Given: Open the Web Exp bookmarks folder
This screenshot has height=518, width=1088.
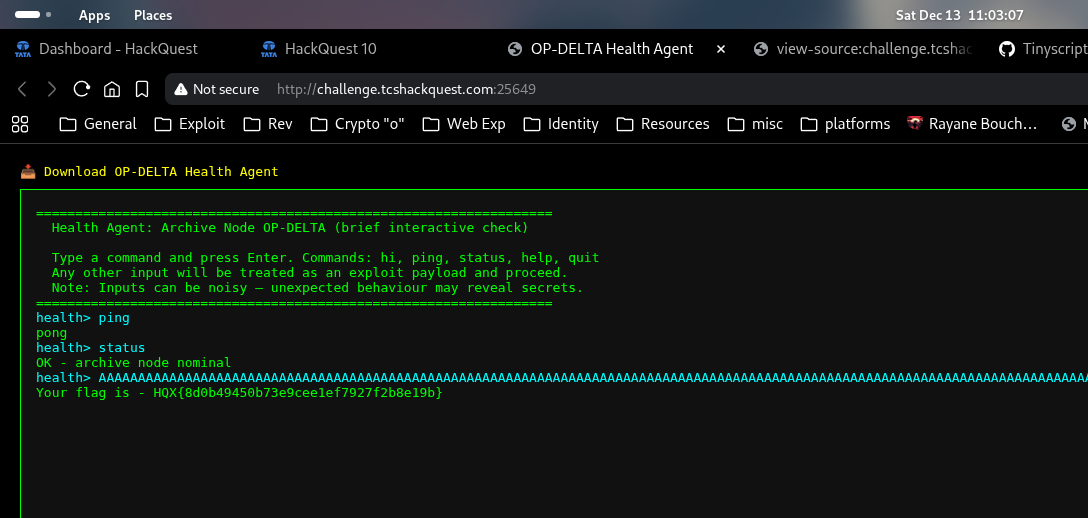Looking at the screenshot, I should pyautogui.click(x=464, y=124).
